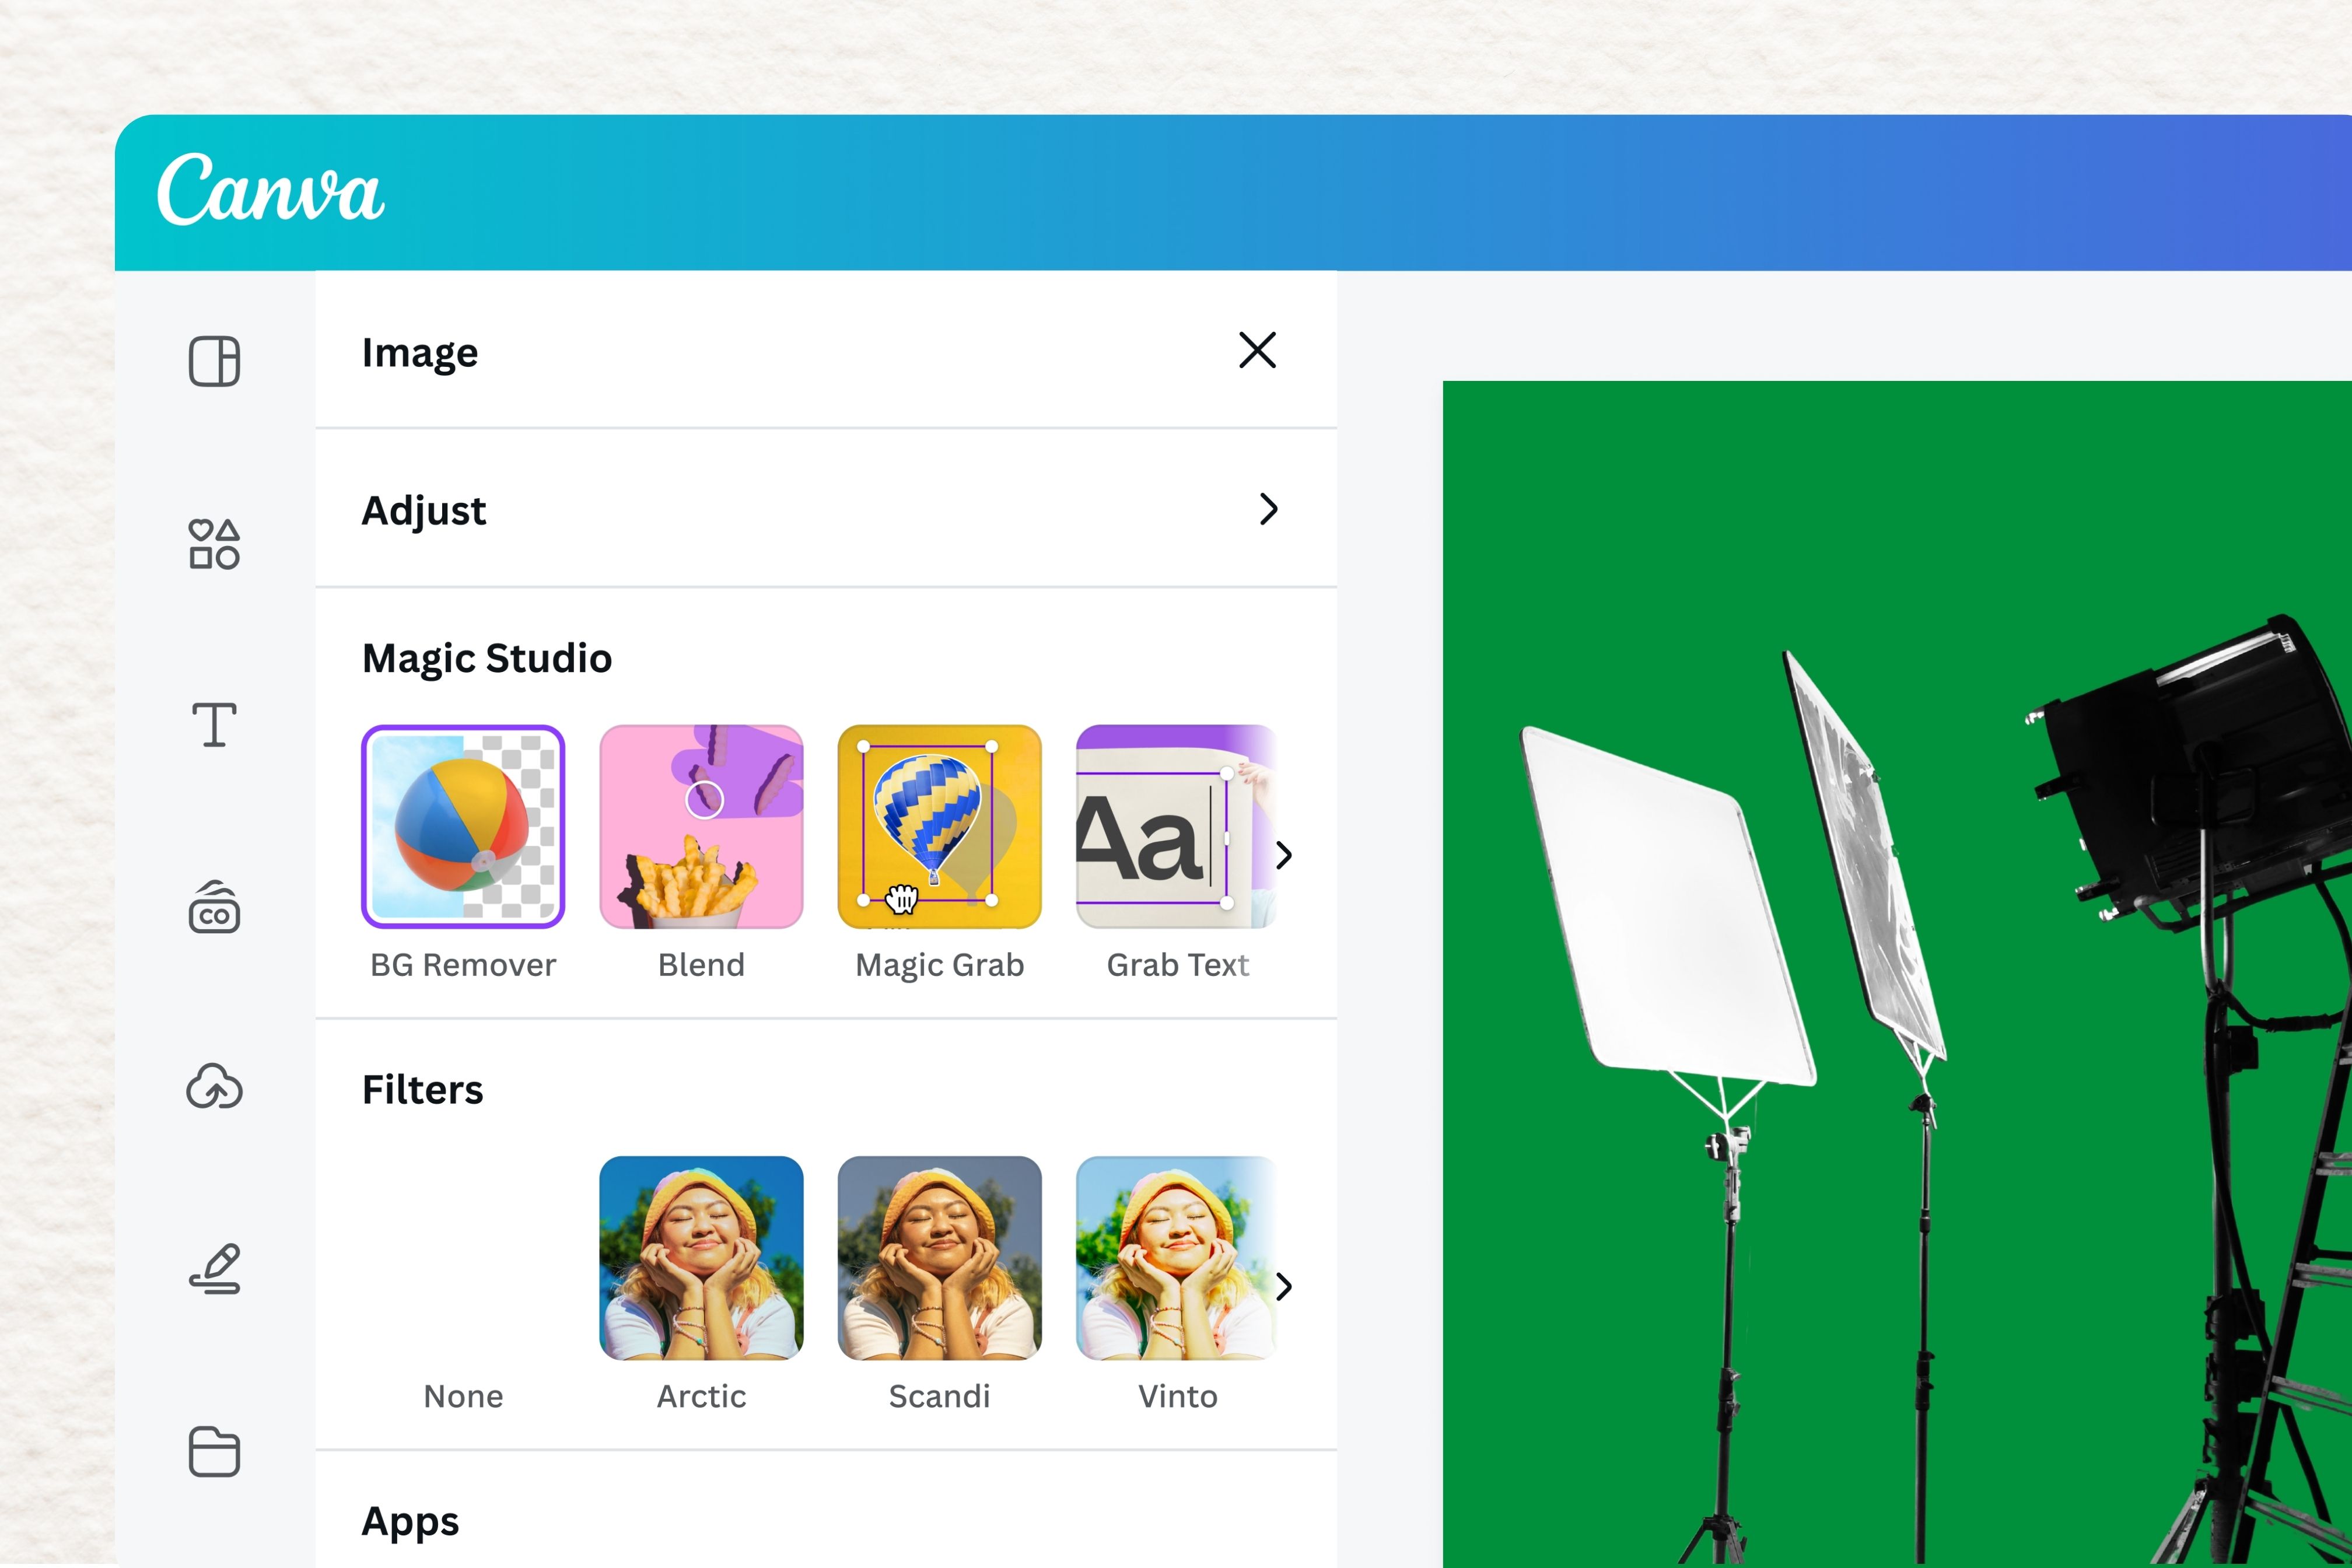The height and width of the screenshot is (1568, 2352).
Task: Click the Image panel title
Action: tap(420, 353)
